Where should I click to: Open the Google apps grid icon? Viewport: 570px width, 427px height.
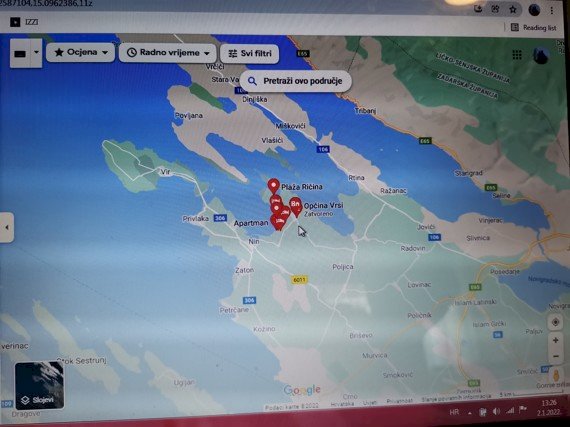(517, 55)
